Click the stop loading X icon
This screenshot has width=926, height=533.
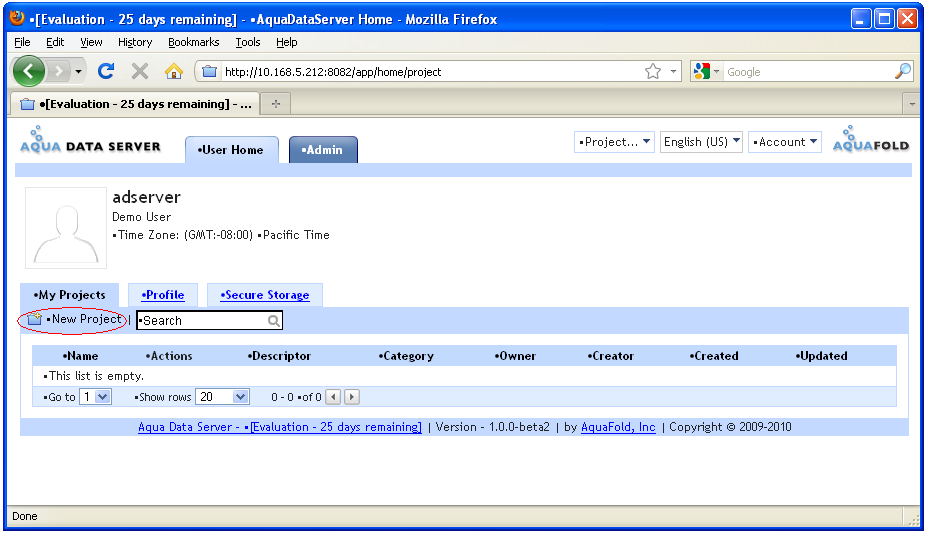140,72
